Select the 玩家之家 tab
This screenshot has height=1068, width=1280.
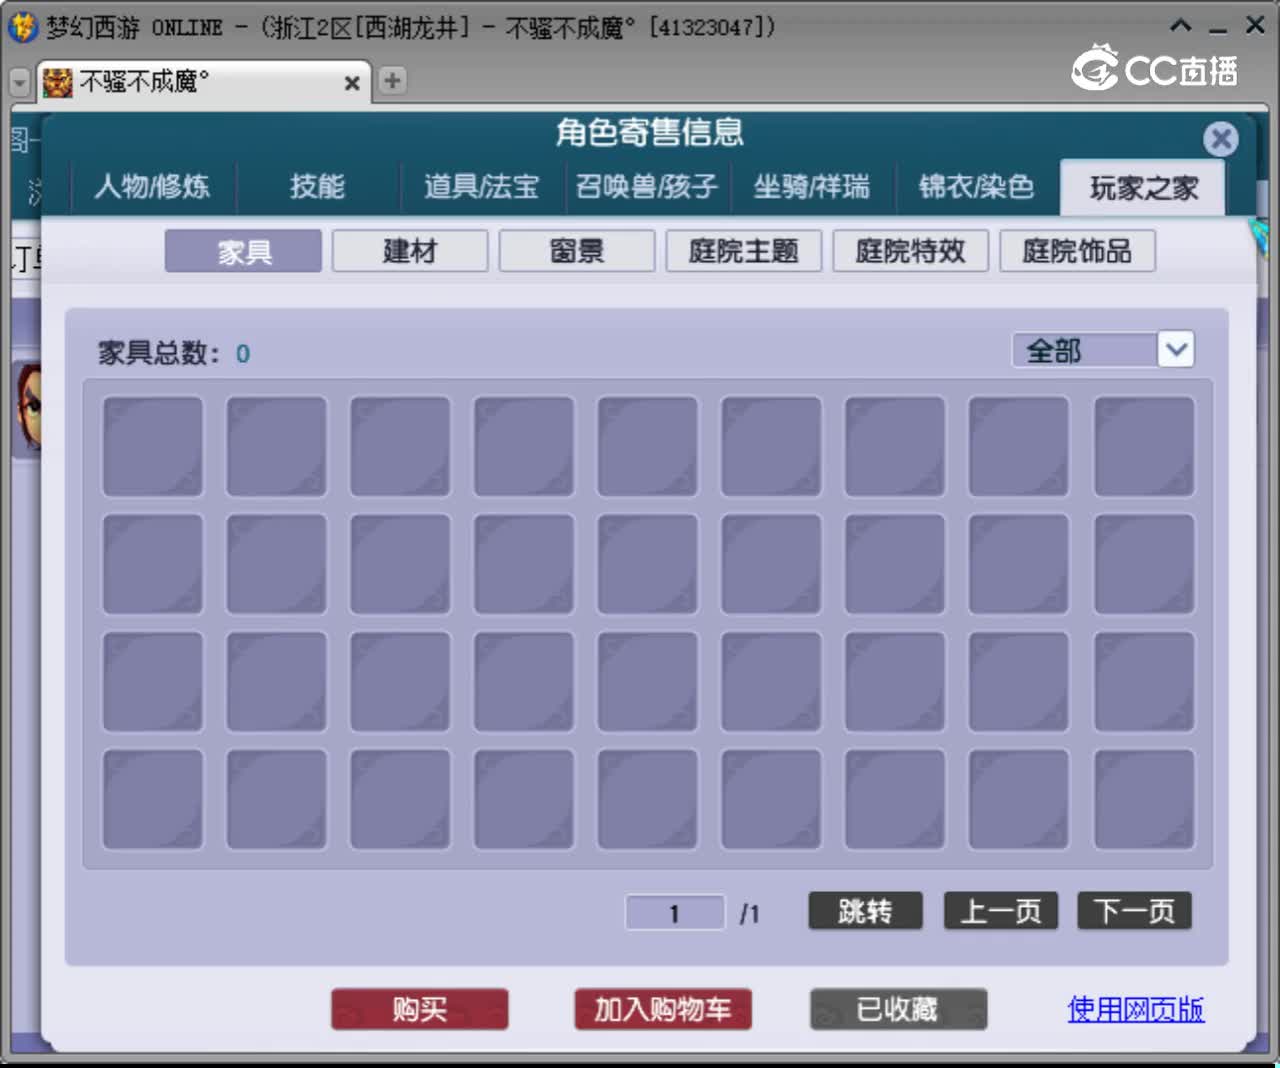click(x=1143, y=188)
